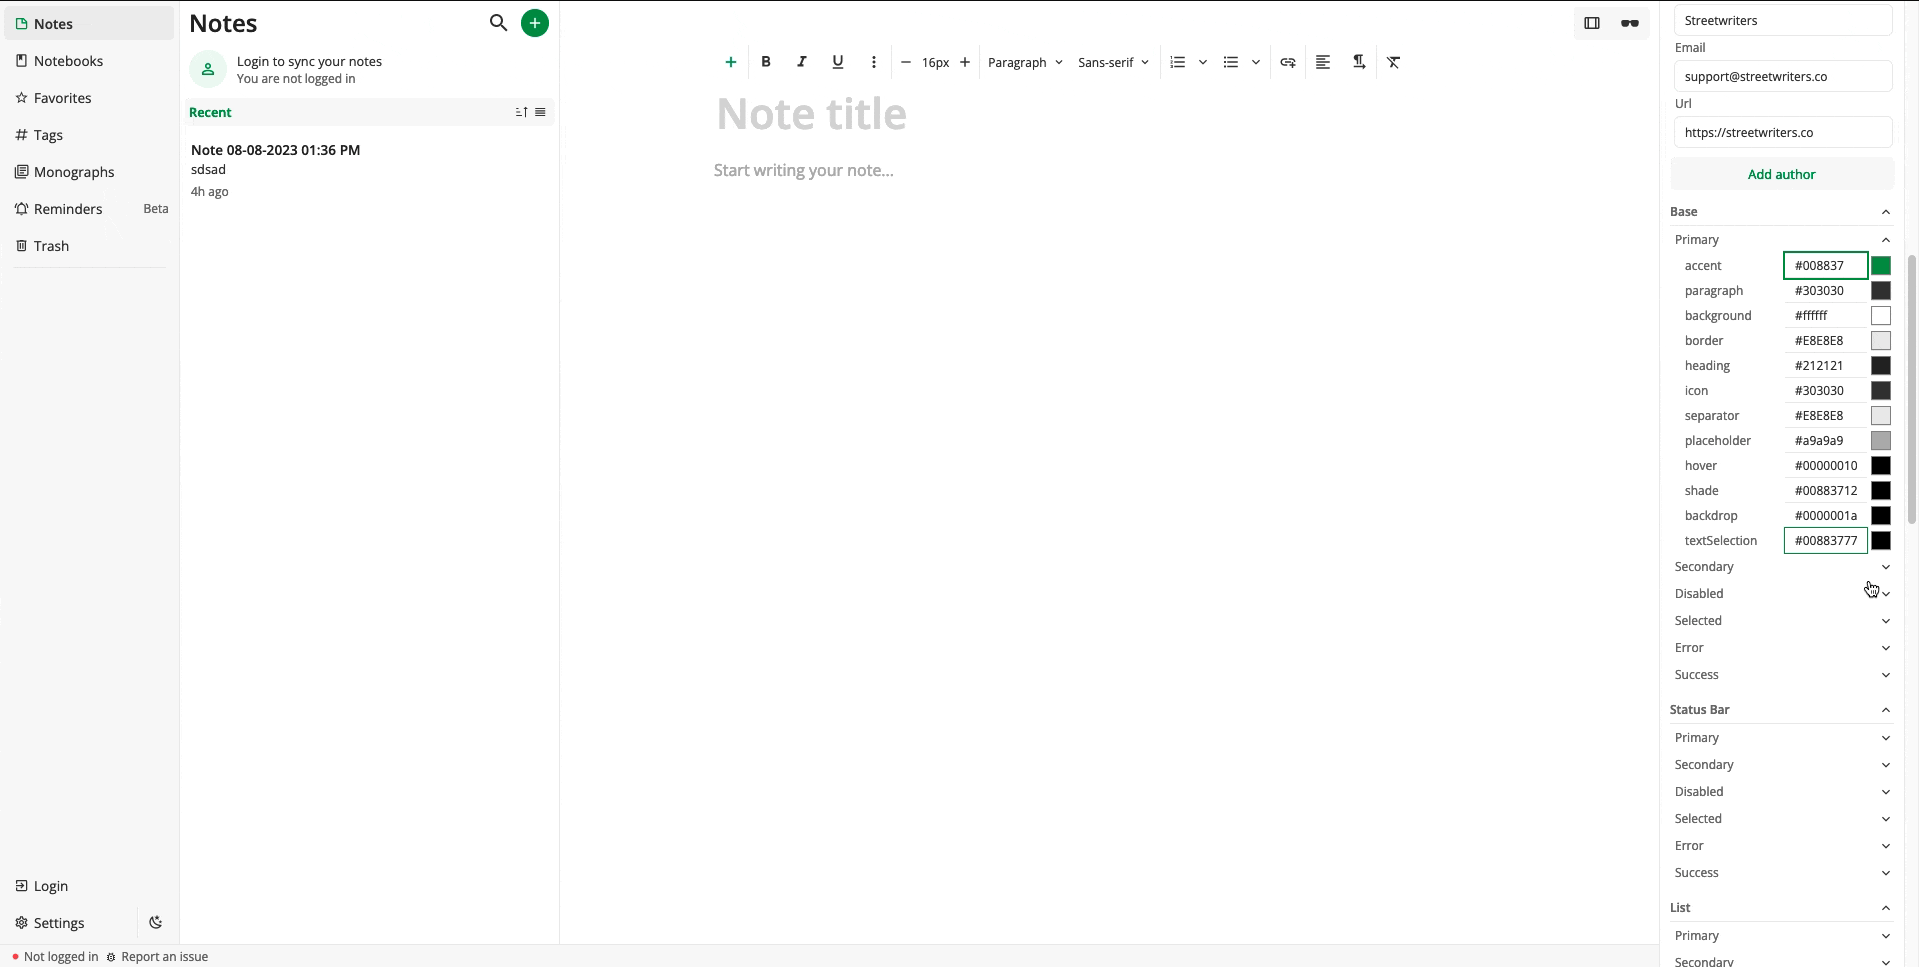The image size is (1919, 967).
Task: Click the green accent color swatch
Action: (x=1881, y=266)
